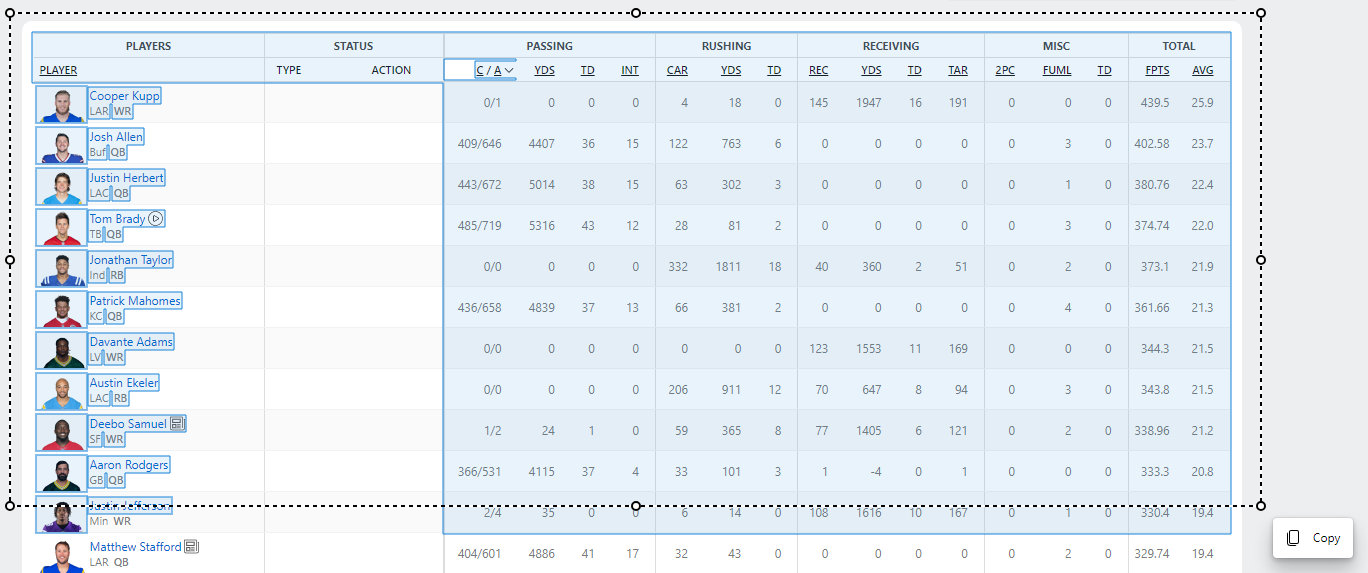This screenshot has width=1368, height=573.
Task: Sort by TAR column
Action: (x=958, y=70)
